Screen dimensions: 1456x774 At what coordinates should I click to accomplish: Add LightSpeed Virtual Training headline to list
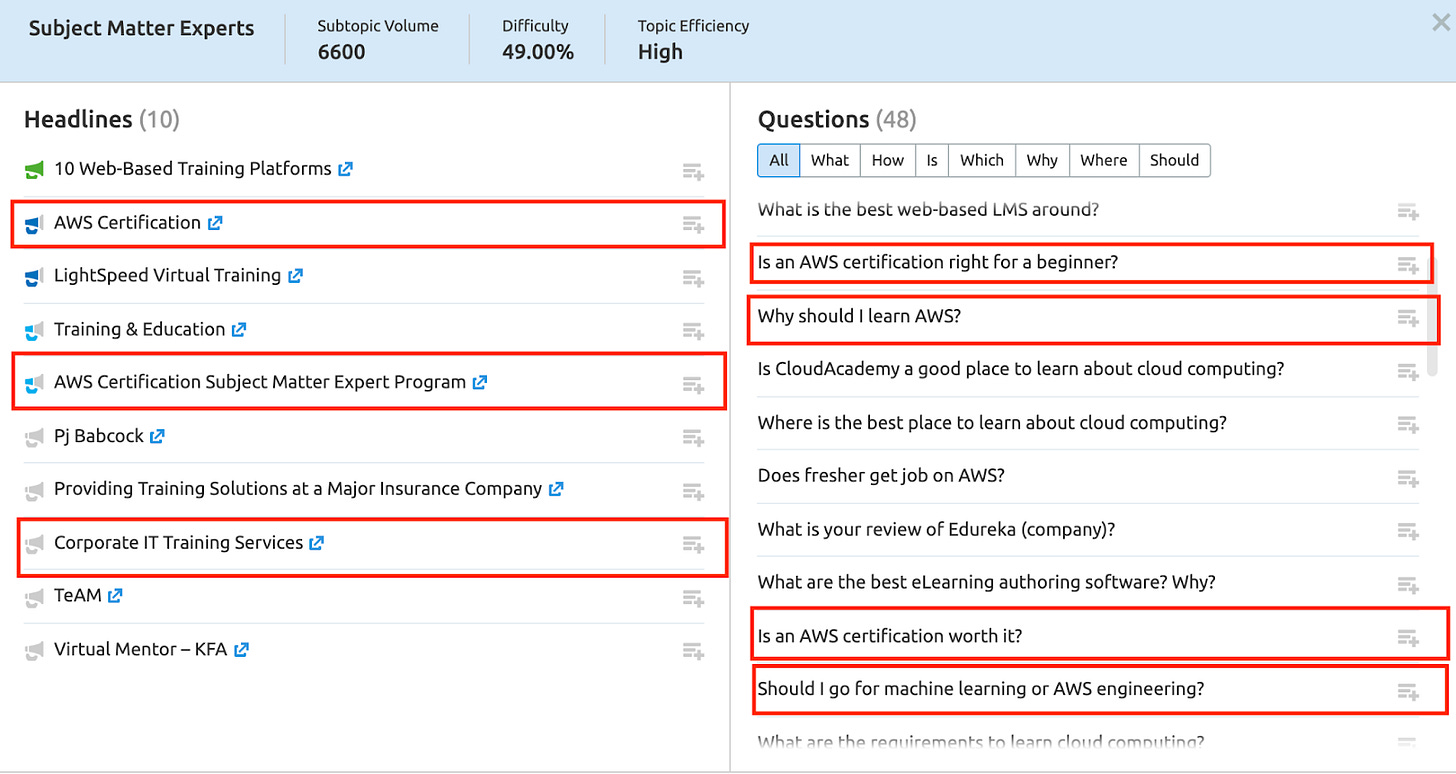tap(693, 277)
